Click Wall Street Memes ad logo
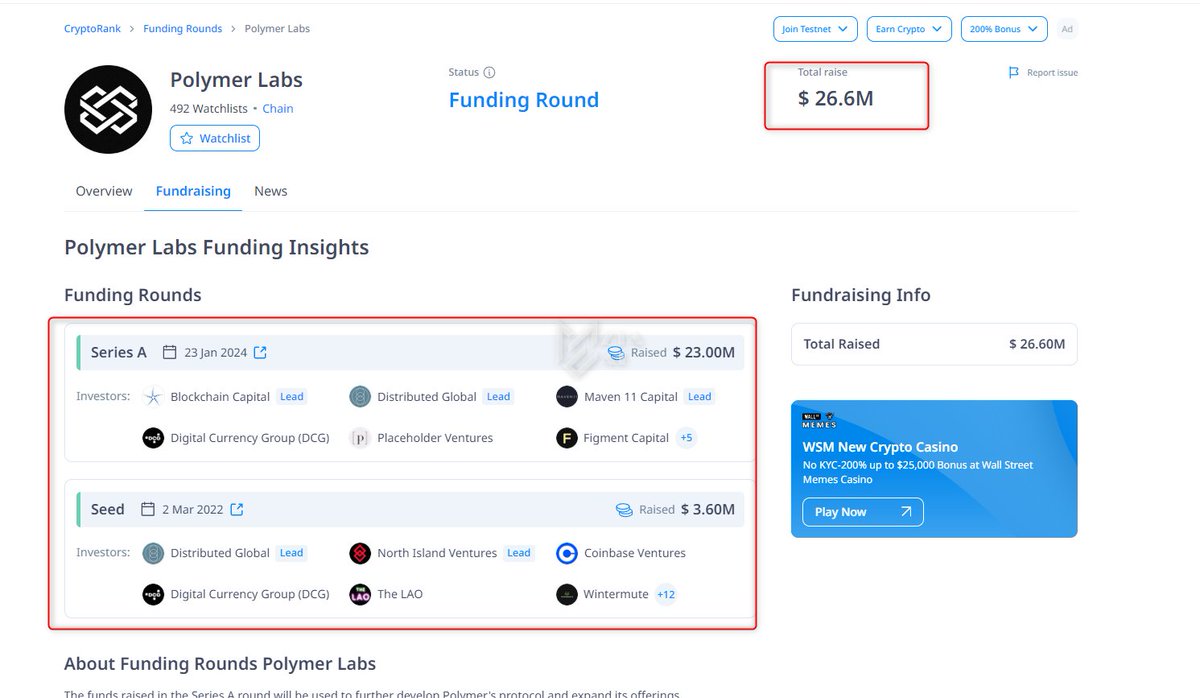This screenshot has height=698, width=1200. click(820, 420)
